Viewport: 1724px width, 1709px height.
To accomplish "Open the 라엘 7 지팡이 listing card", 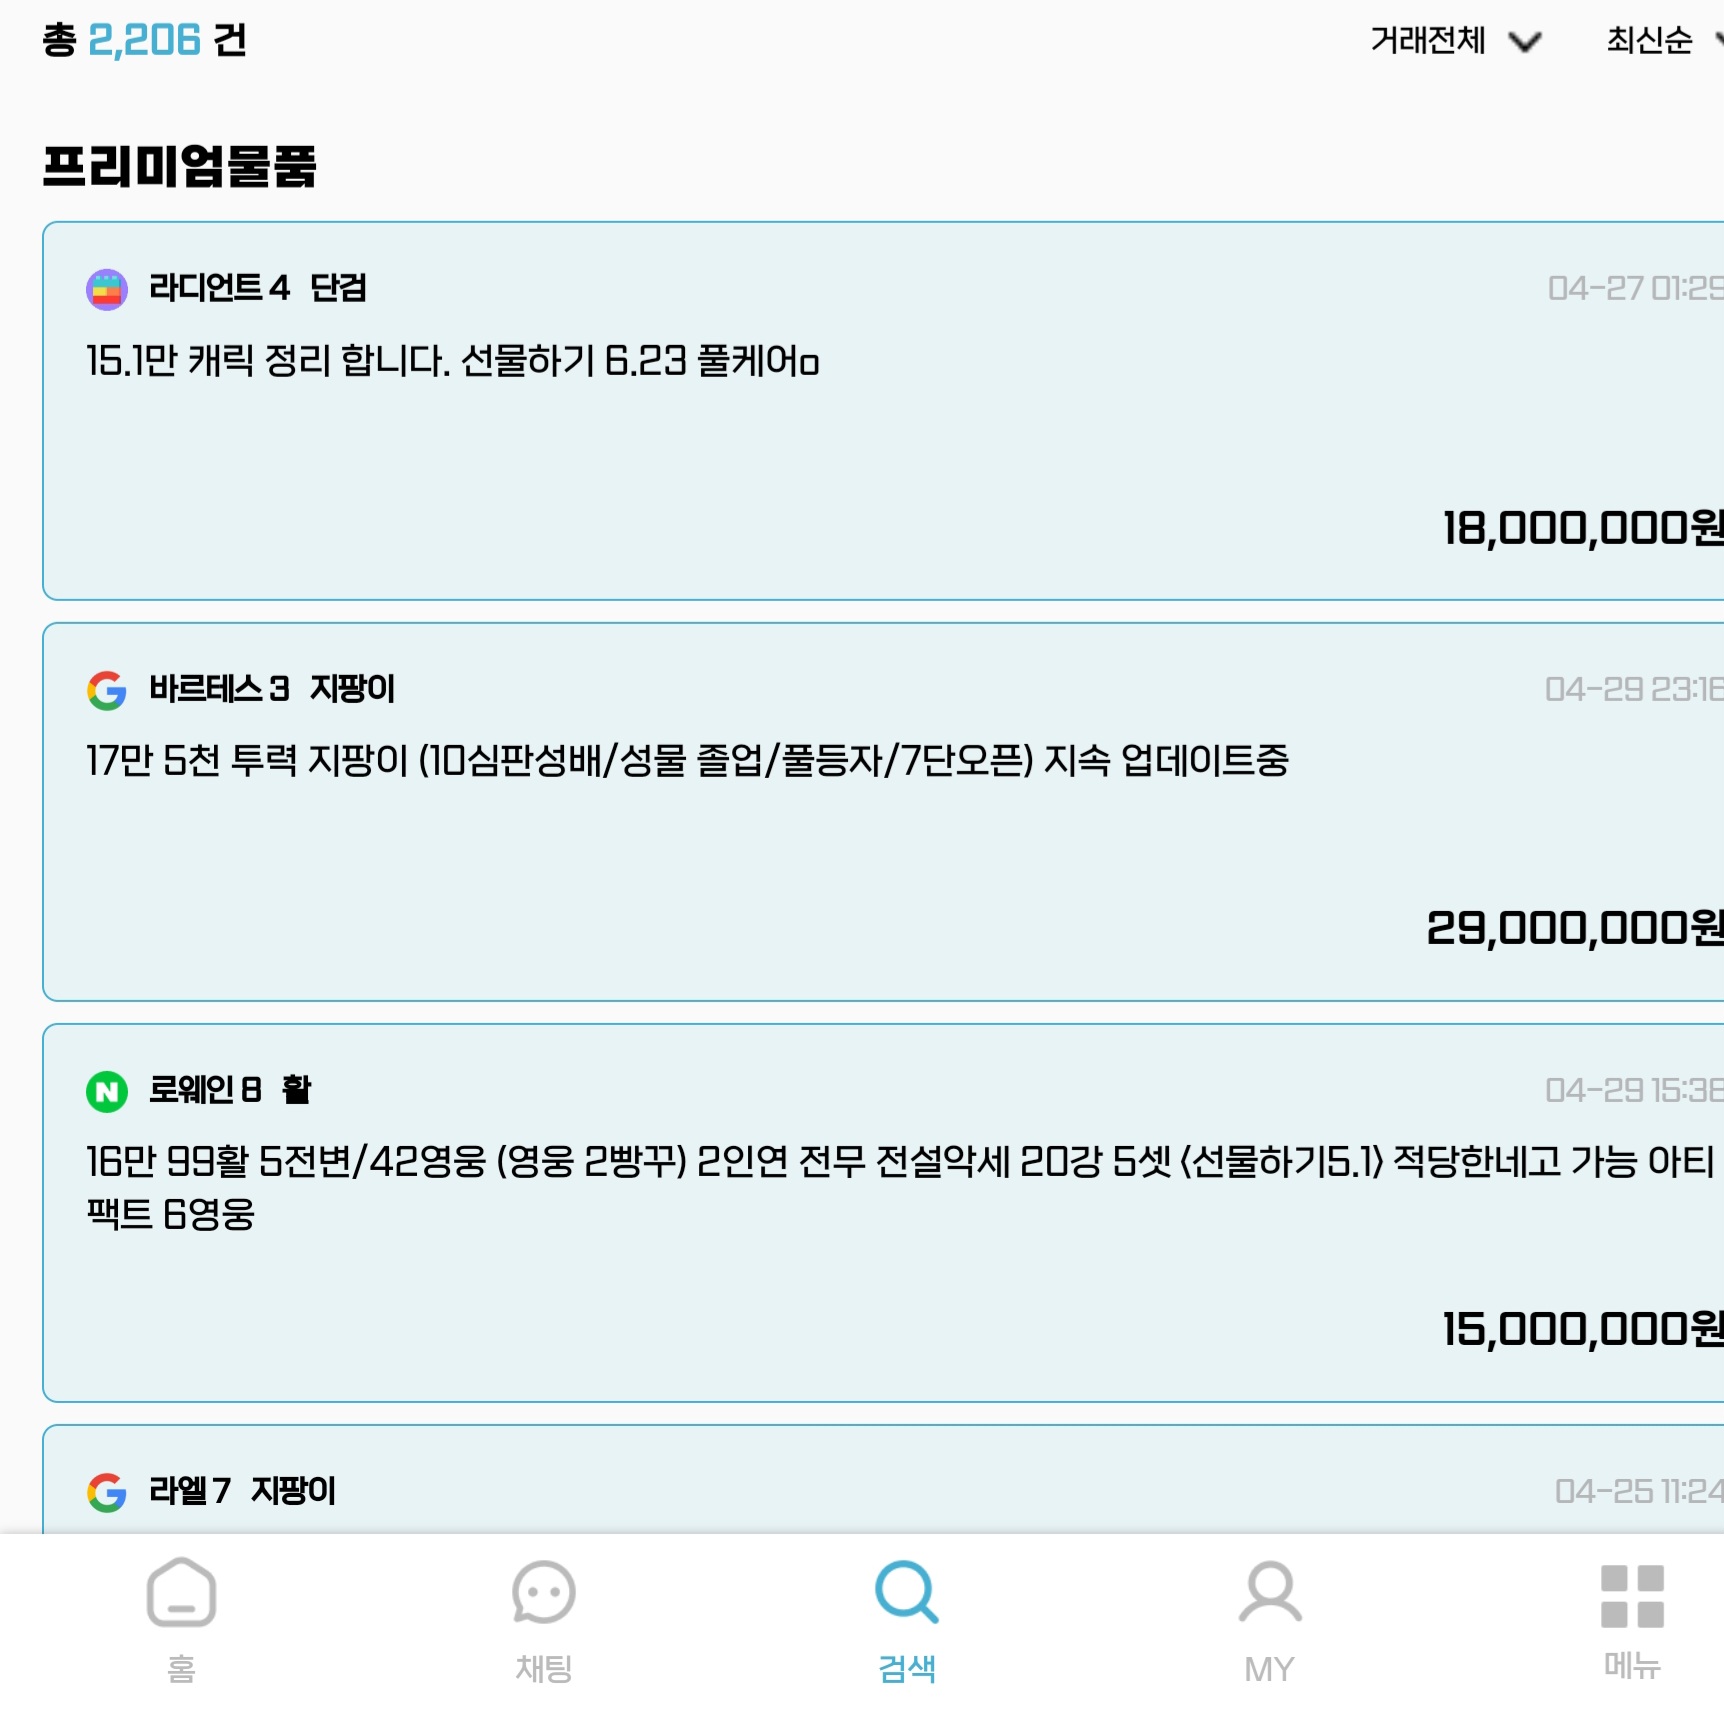I will [x=883, y=1480].
